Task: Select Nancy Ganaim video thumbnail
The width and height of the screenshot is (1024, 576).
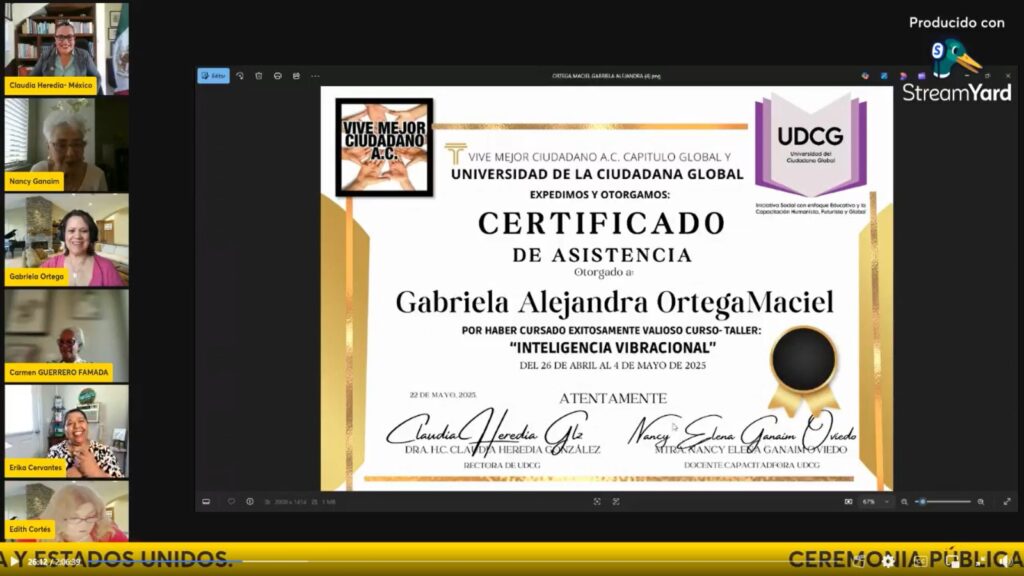Action: [x=67, y=144]
